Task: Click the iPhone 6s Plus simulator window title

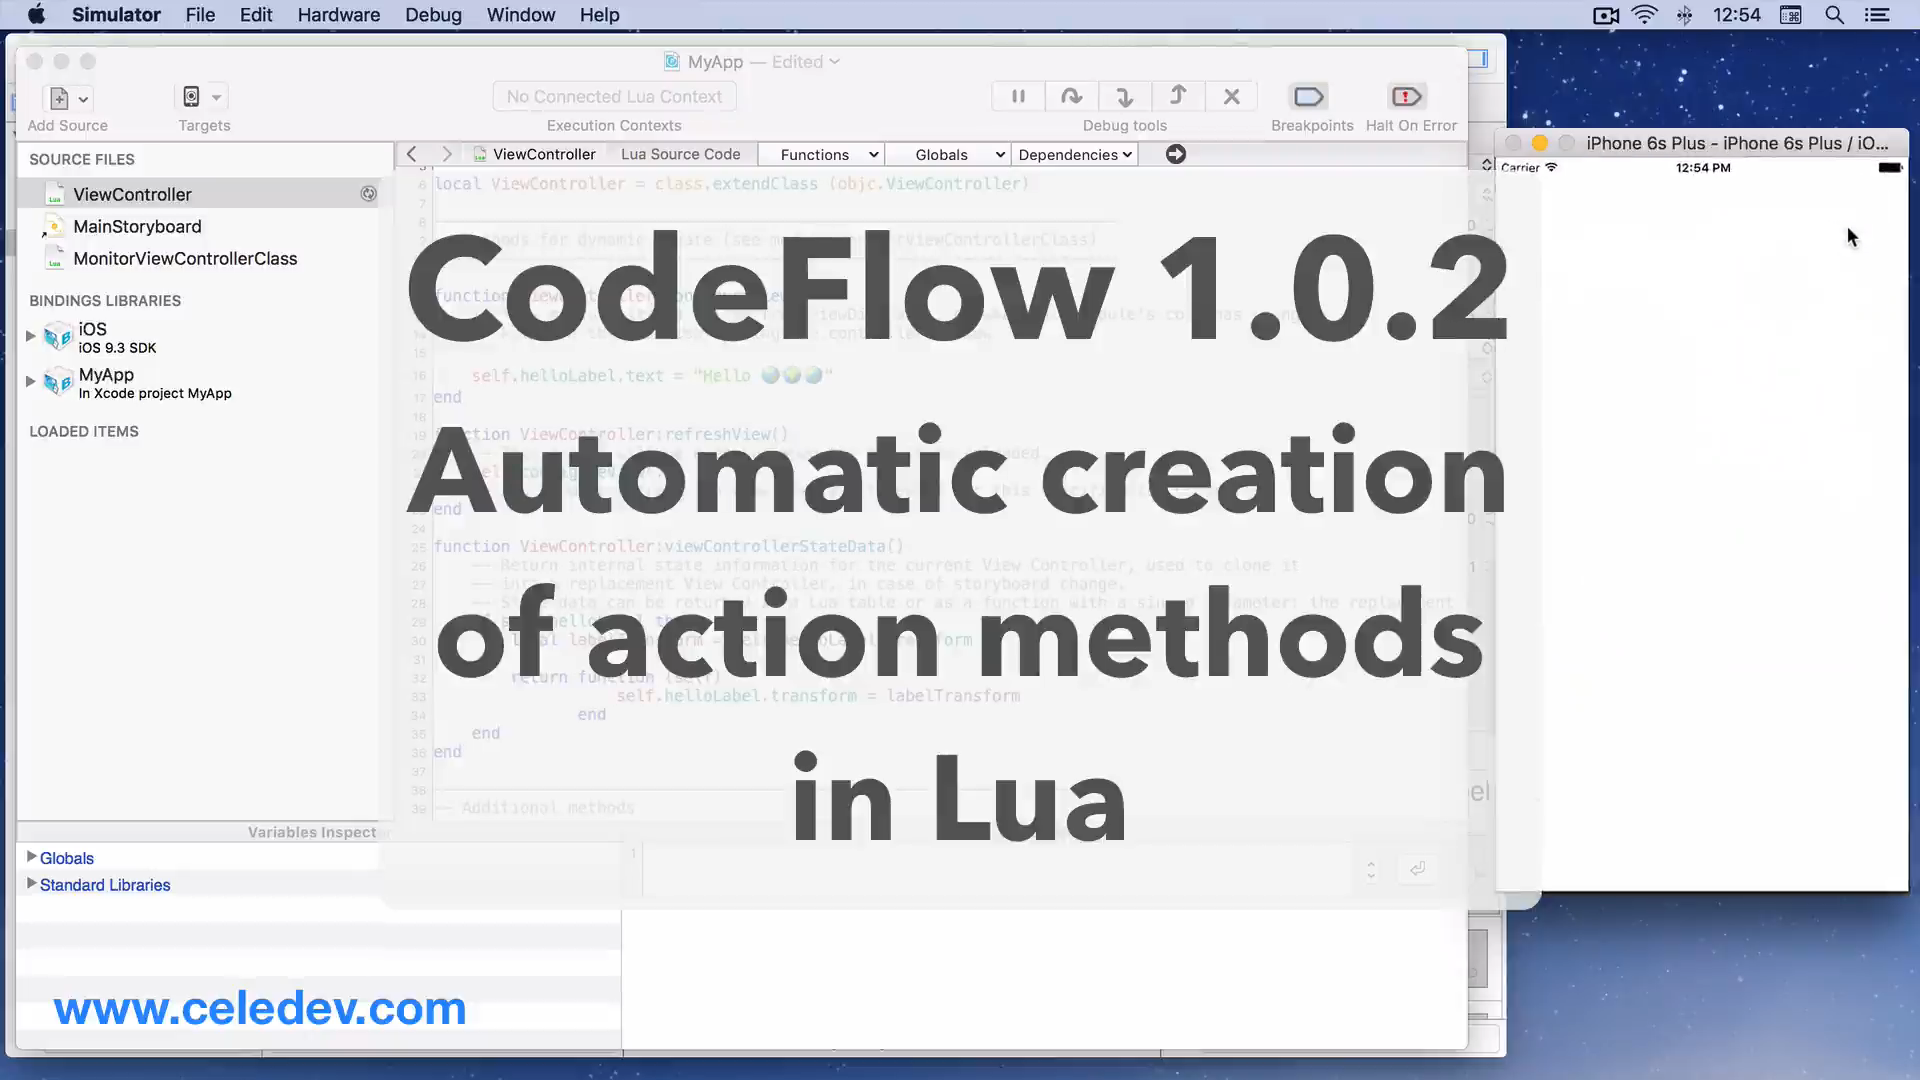Action: (x=1737, y=143)
